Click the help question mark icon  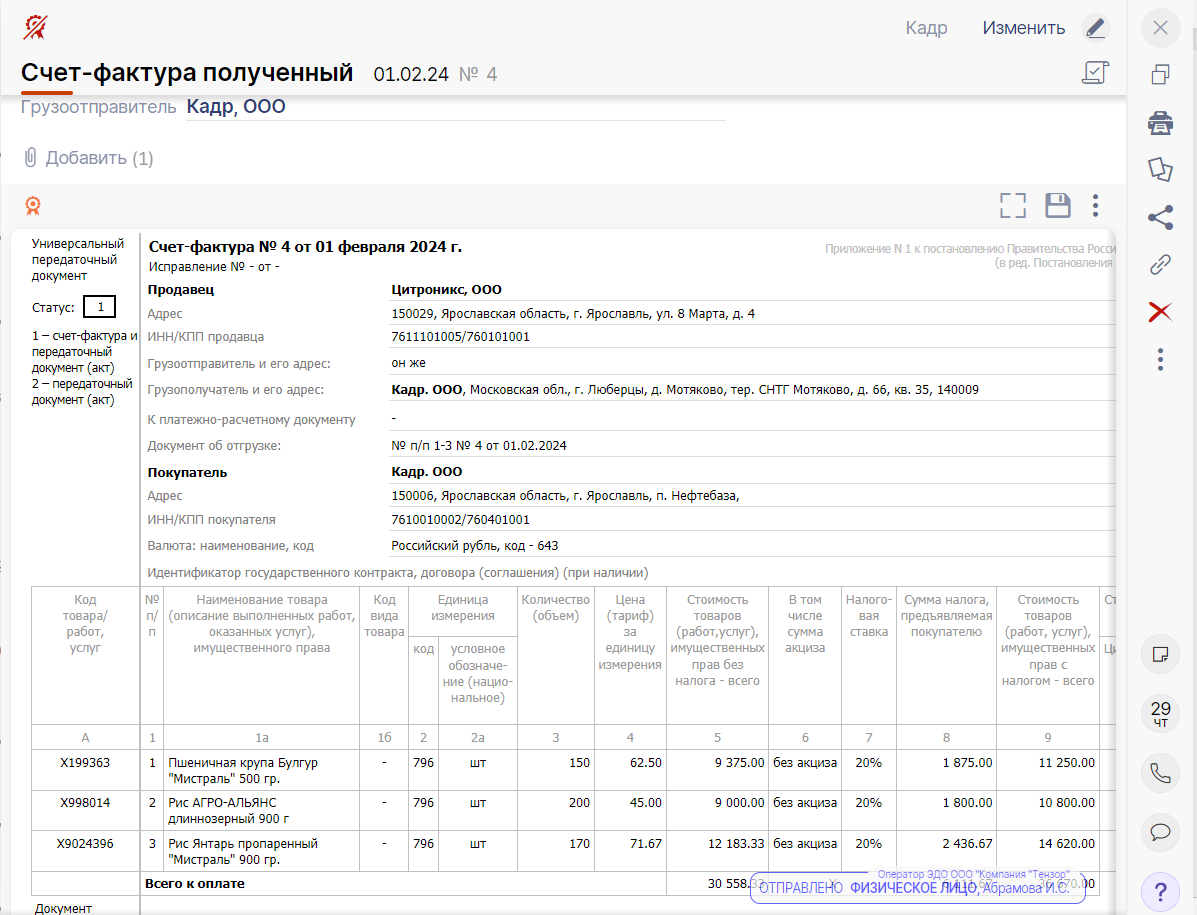[1160, 891]
